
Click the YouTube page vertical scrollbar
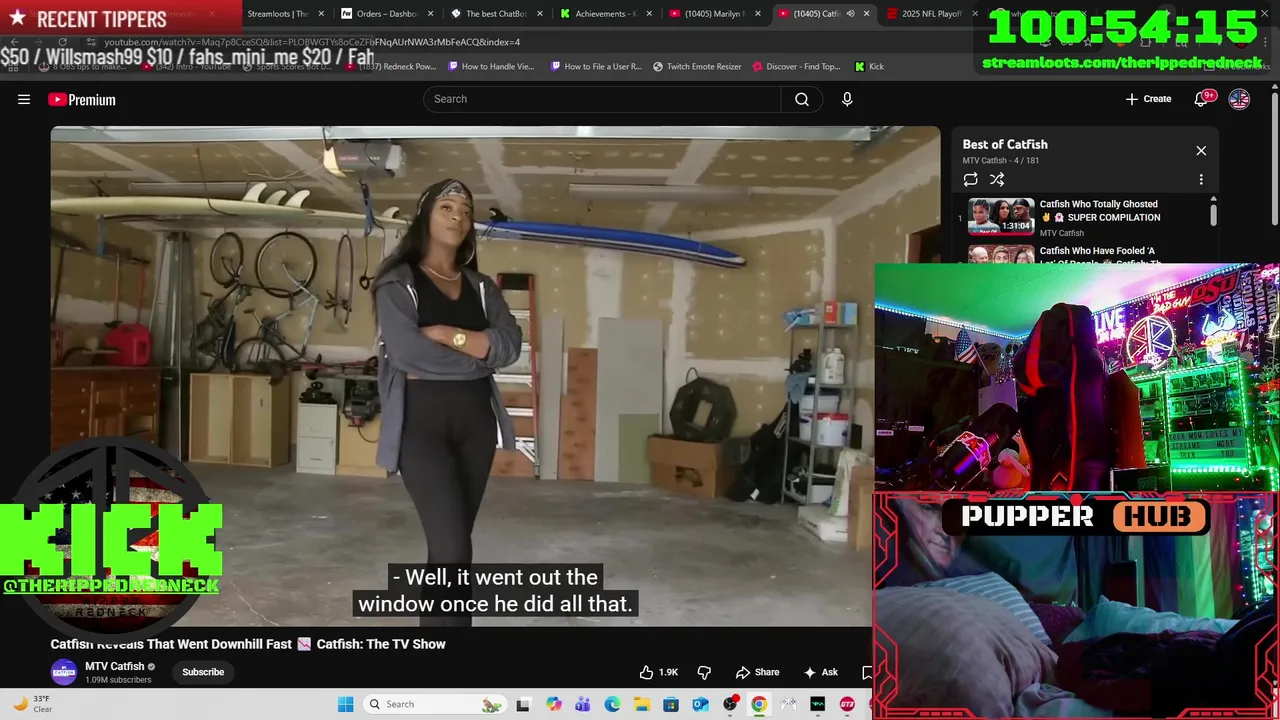[1275, 160]
